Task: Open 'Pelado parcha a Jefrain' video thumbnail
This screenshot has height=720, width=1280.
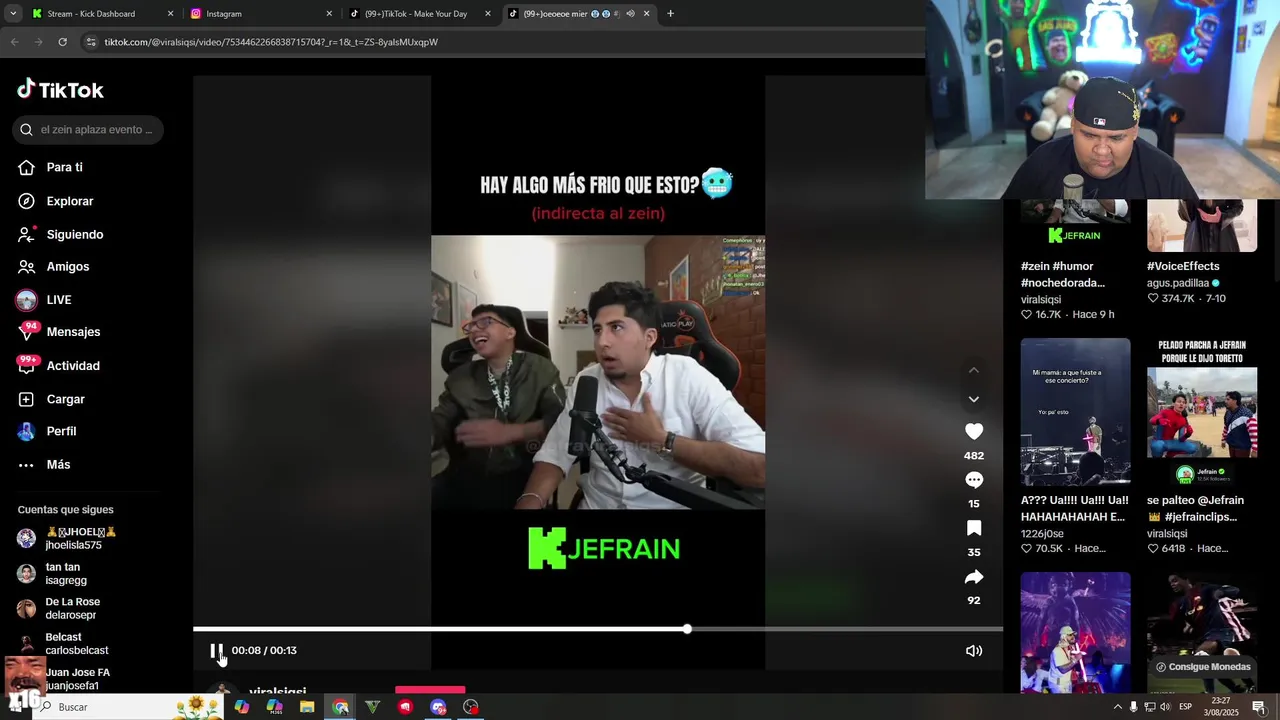Action: tap(1202, 412)
